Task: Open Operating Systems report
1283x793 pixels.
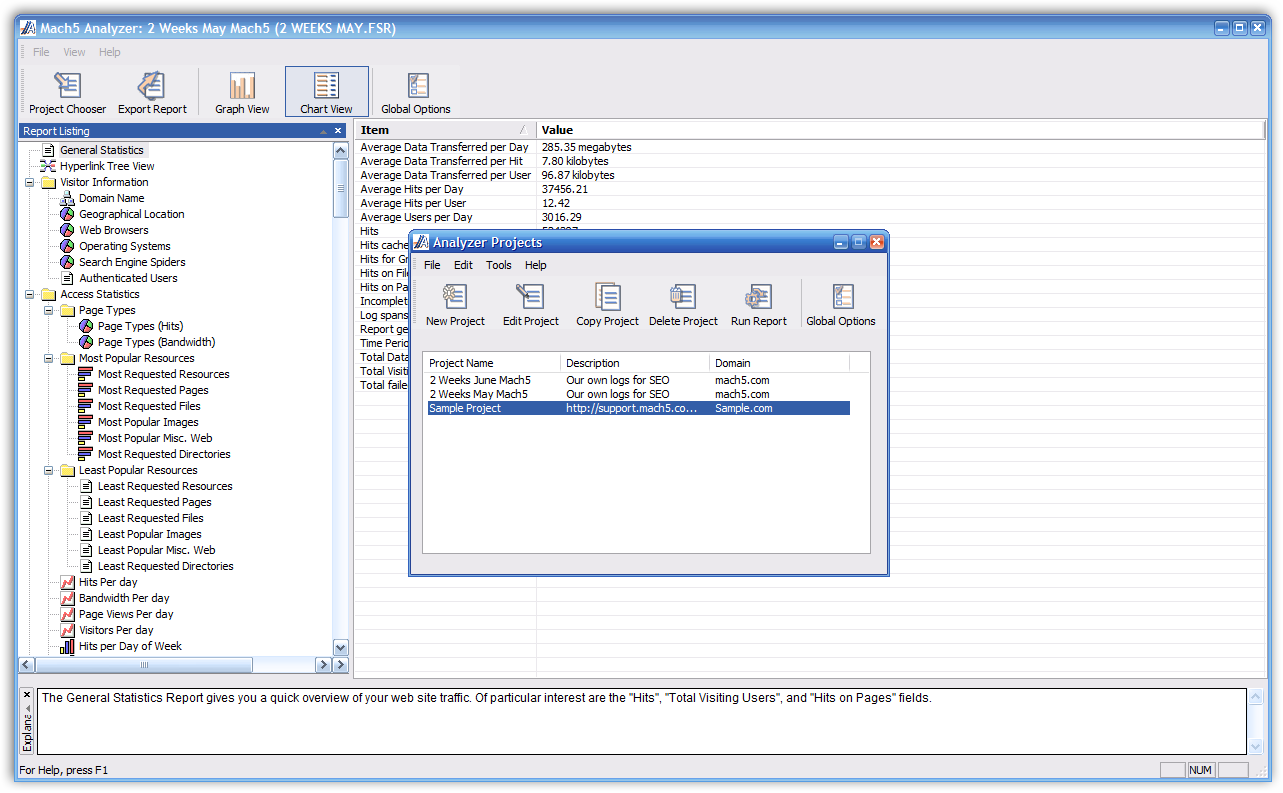Action: tap(124, 246)
